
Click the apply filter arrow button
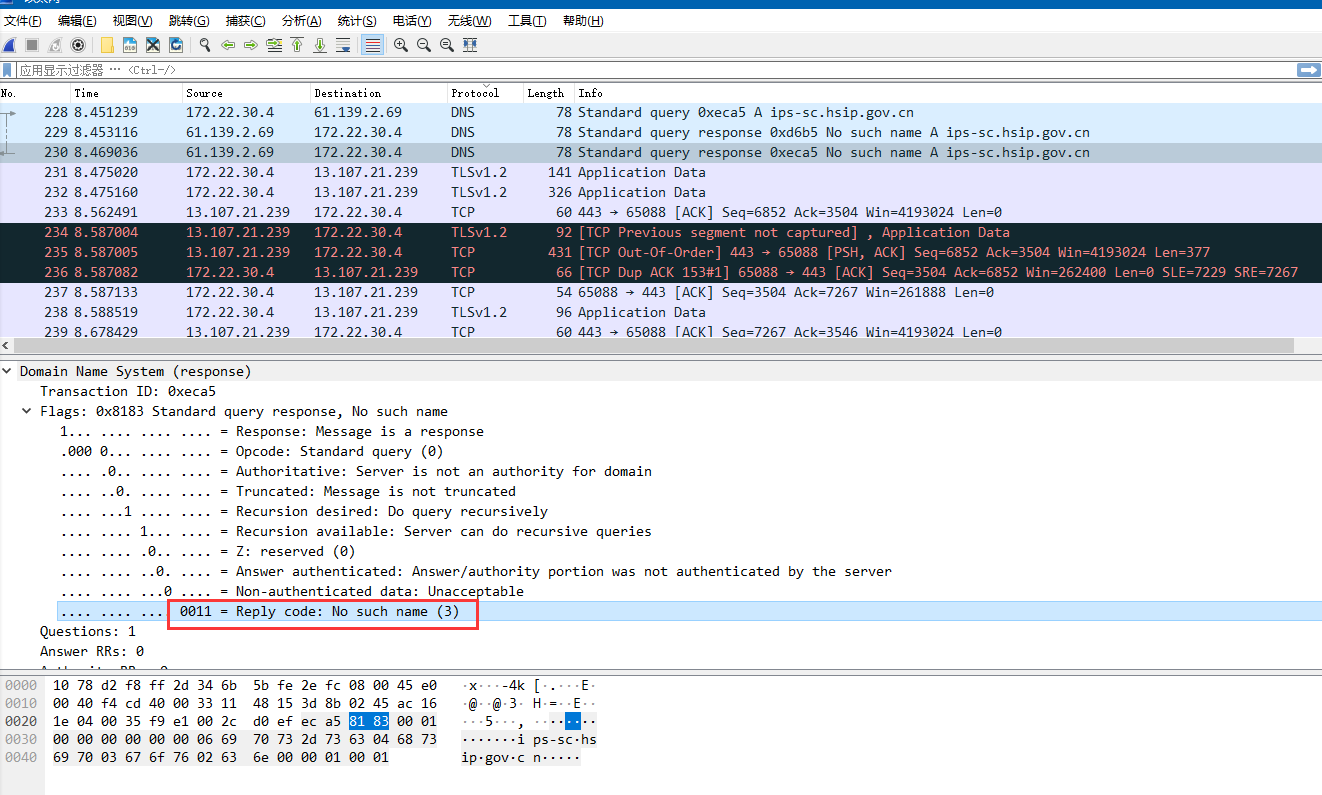(1308, 70)
